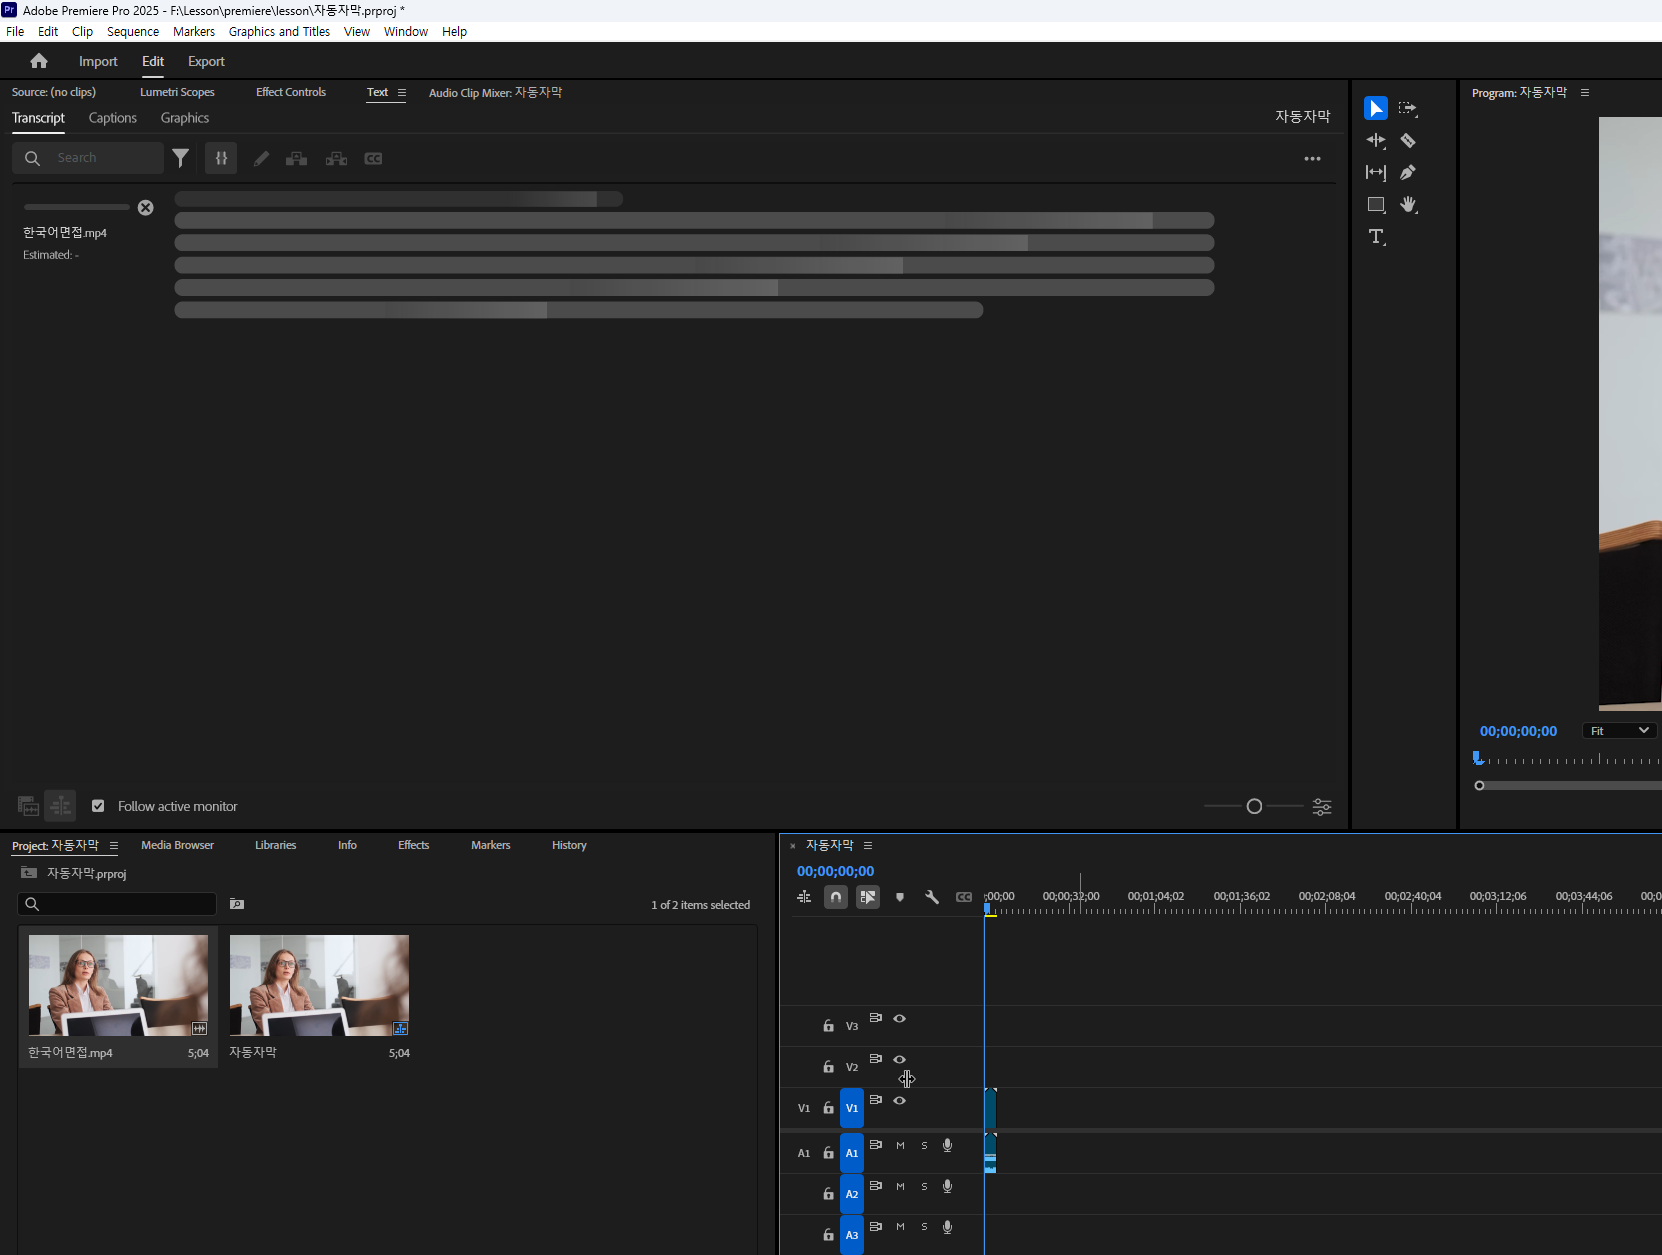This screenshot has height=1255, width=1662.
Task: Cancel the 한국어면접.mp4 transcription progress
Action: click(146, 208)
